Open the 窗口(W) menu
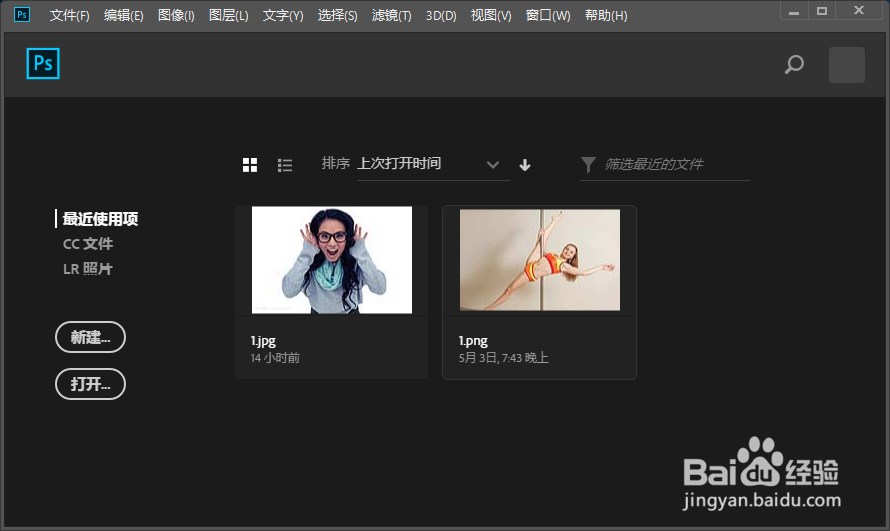 pyautogui.click(x=548, y=15)
